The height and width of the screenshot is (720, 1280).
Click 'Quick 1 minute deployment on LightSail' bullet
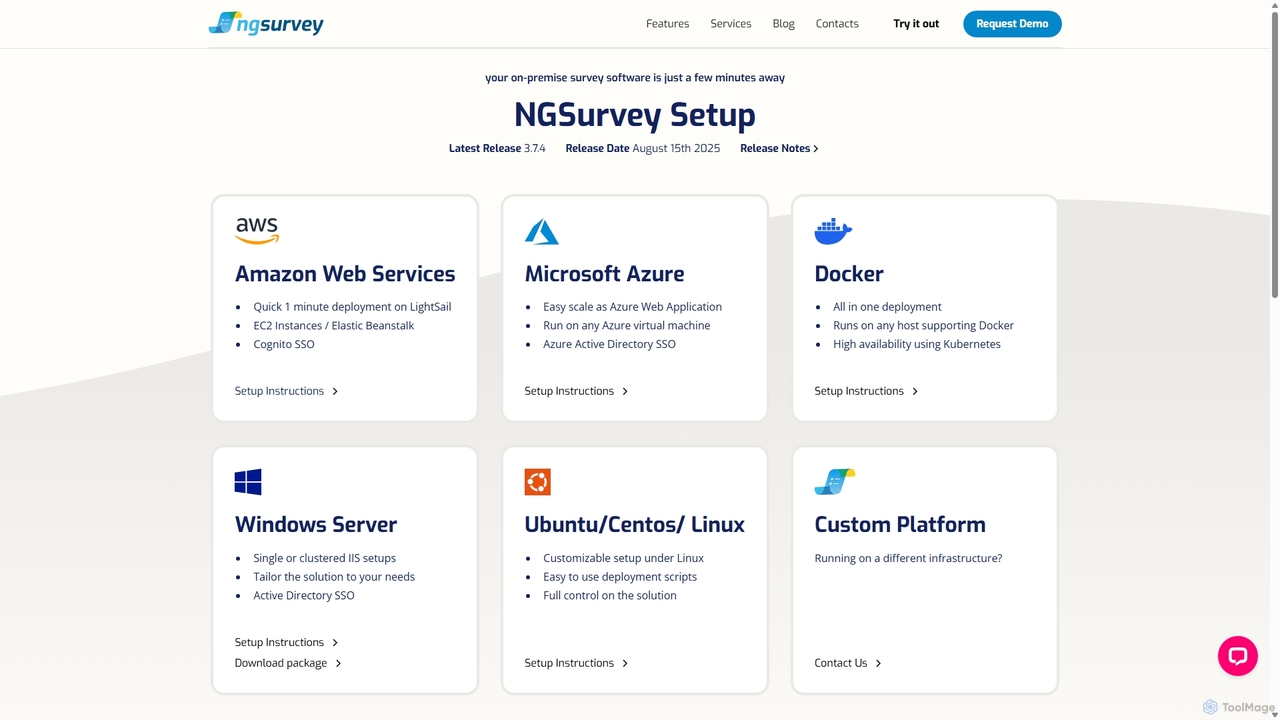click(x=352, y=307)
